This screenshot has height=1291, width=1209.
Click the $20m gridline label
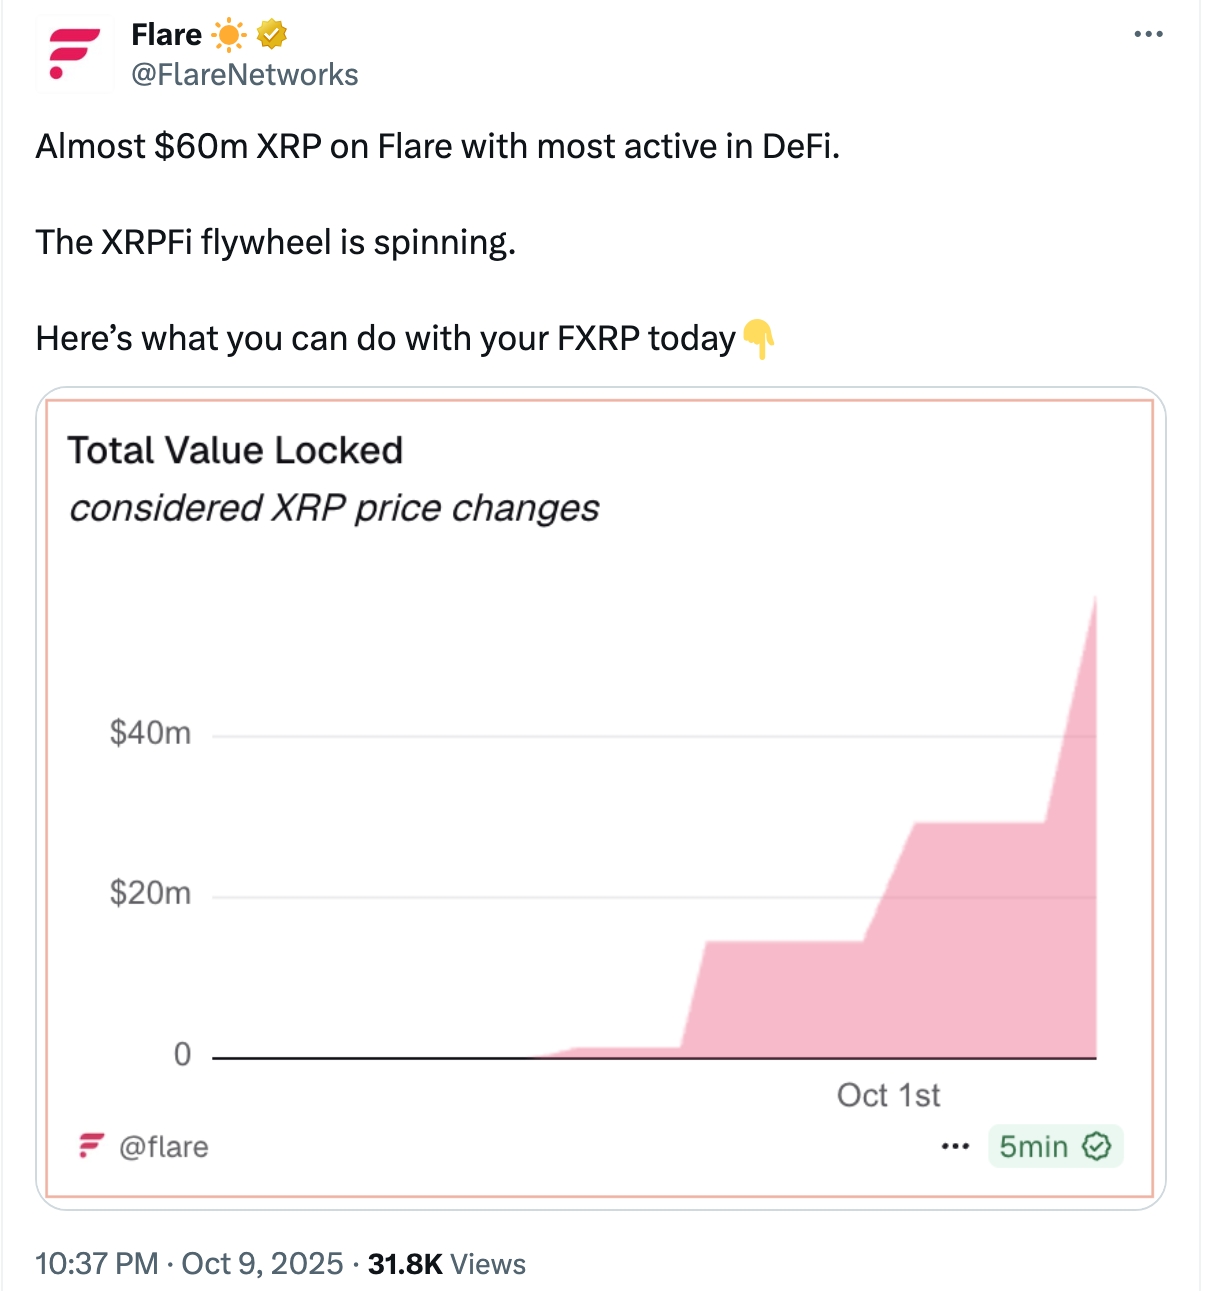[x=152, y=893]
